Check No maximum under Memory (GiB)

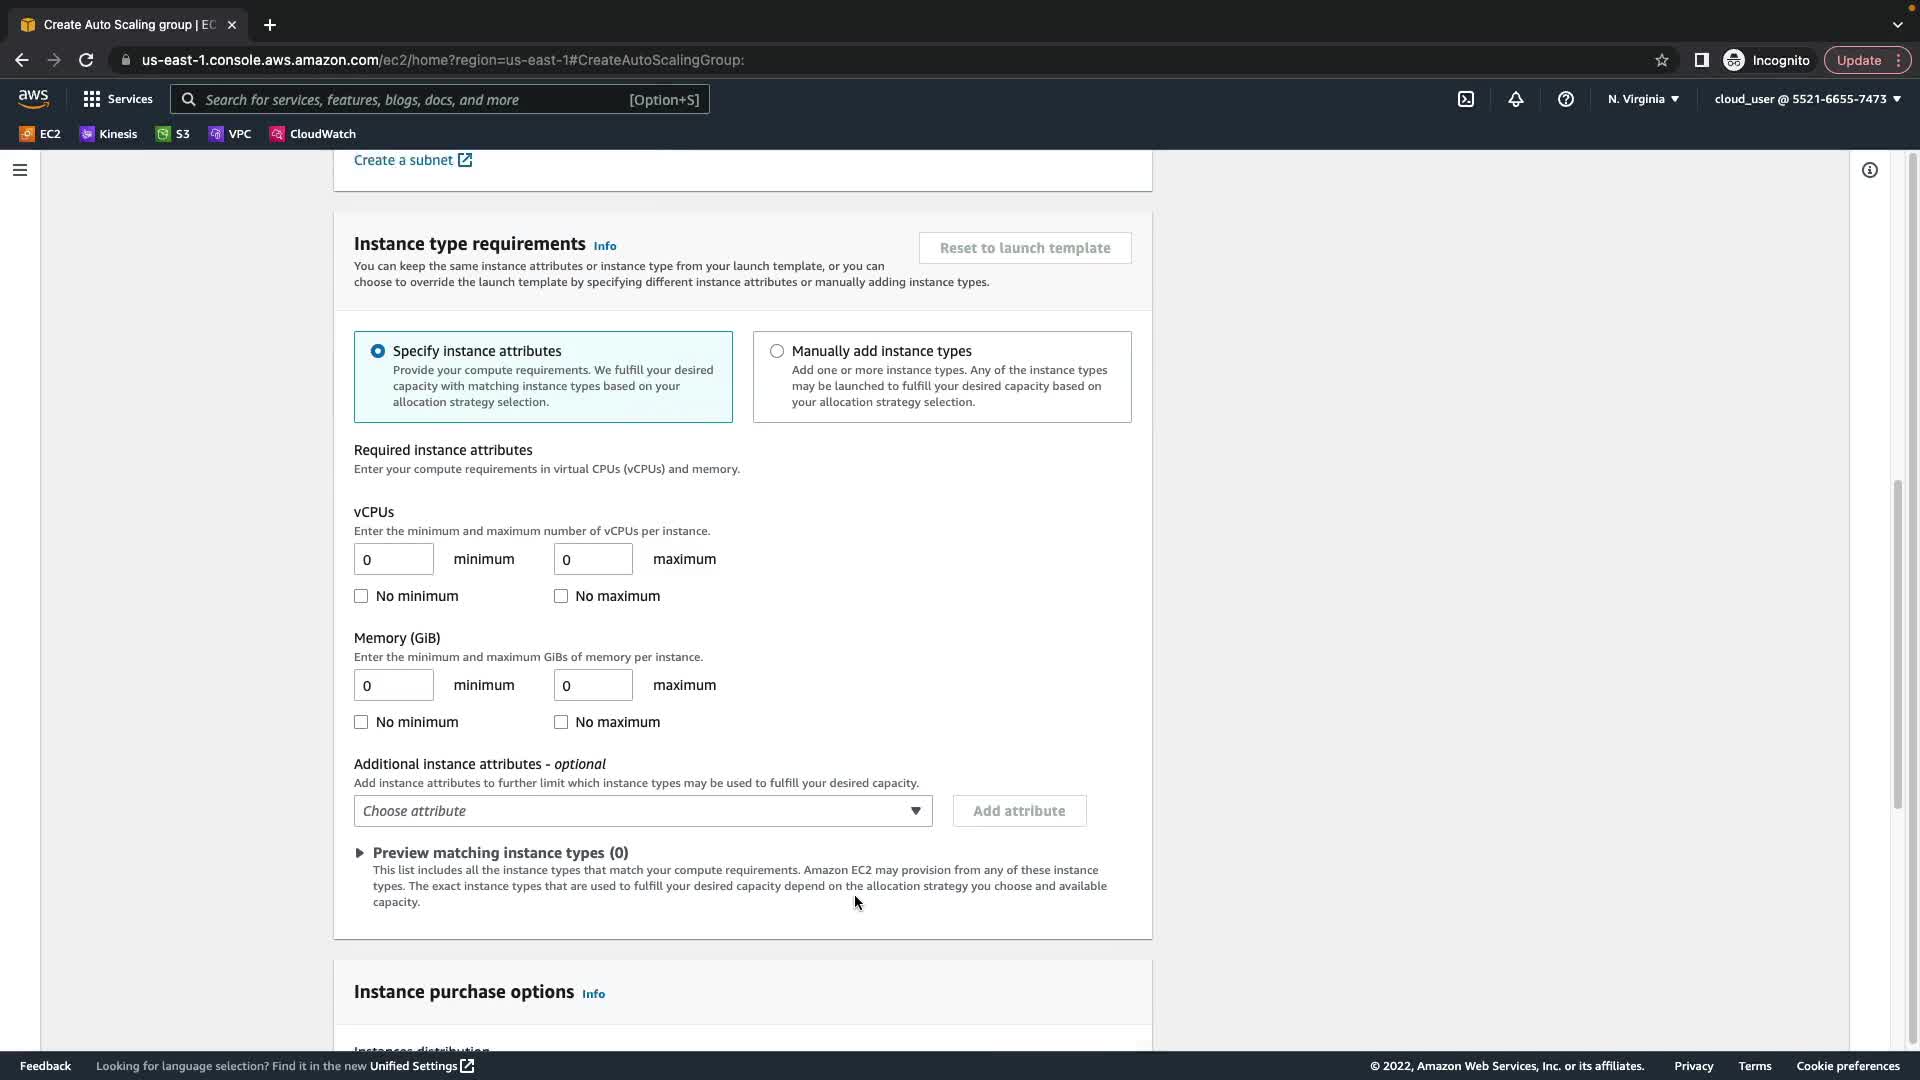click(561, 722)
